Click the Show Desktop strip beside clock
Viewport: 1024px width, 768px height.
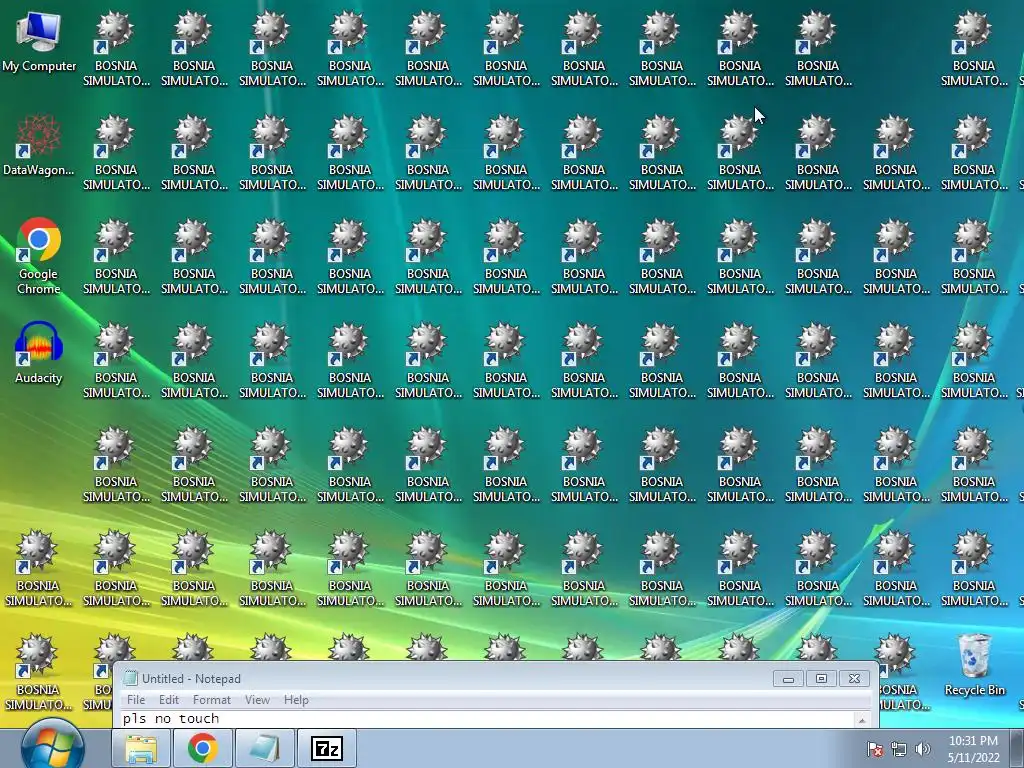click(1017, 748)
